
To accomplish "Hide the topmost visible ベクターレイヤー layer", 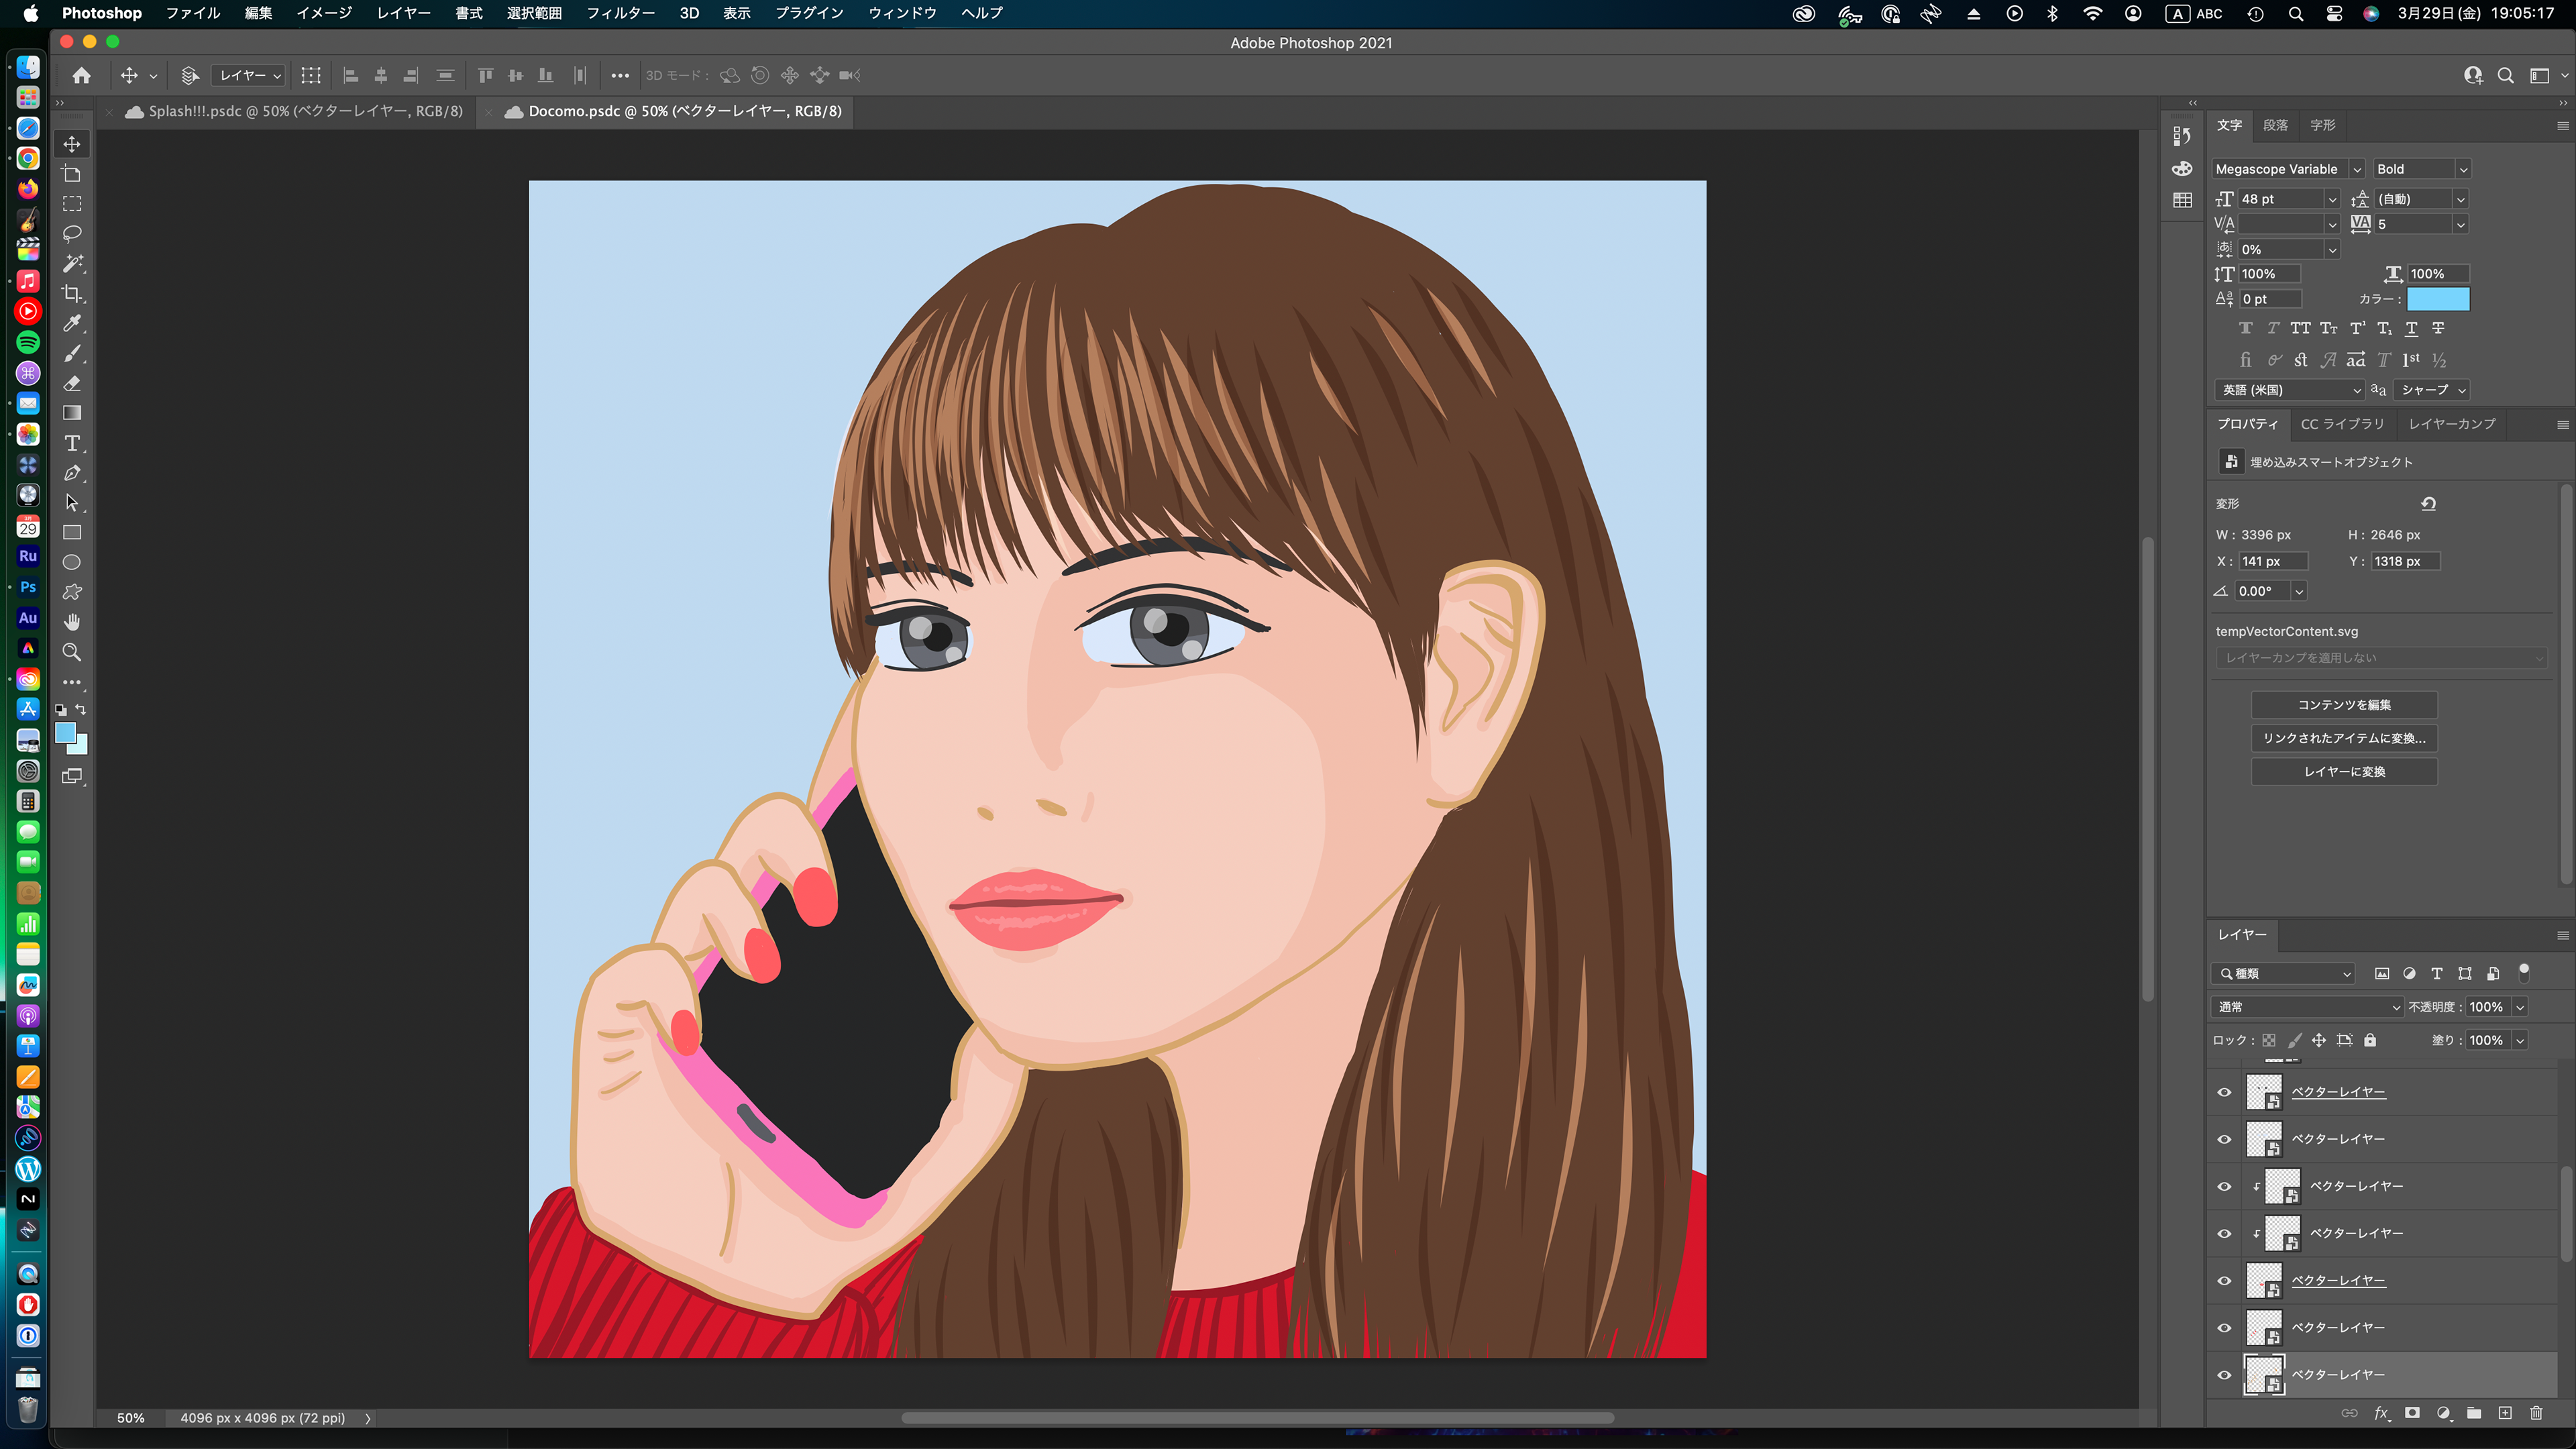I will [2224, 1092].
